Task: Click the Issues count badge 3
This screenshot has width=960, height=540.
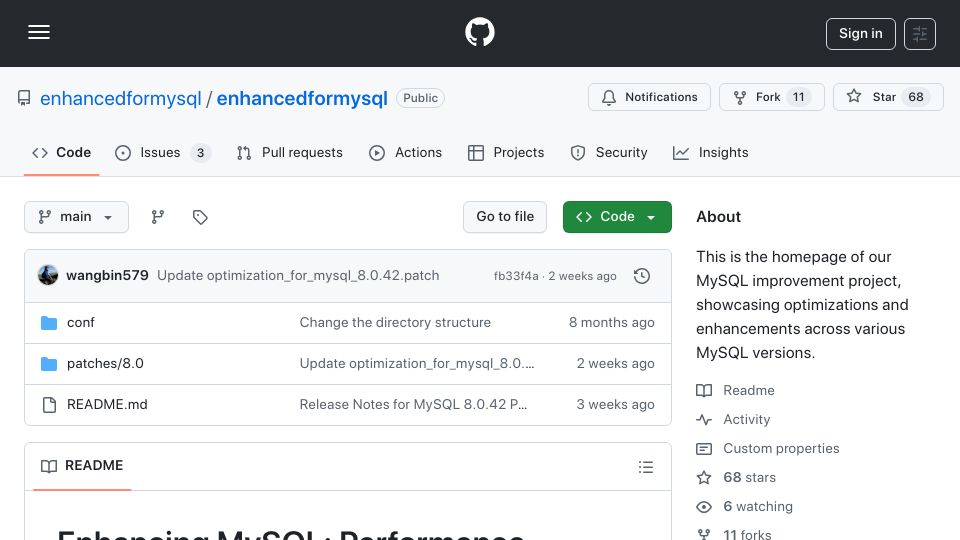Action: 200,152
